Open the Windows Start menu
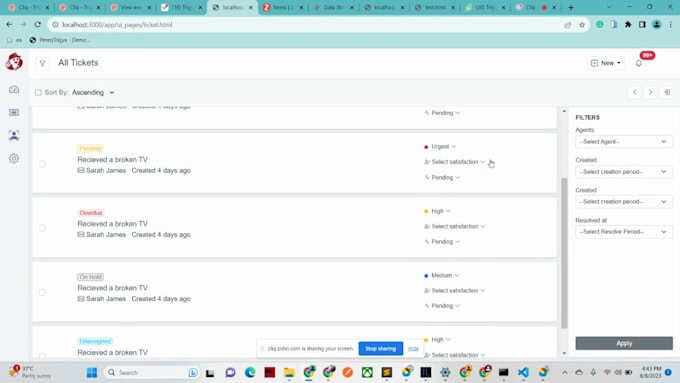 coord(92,373)
